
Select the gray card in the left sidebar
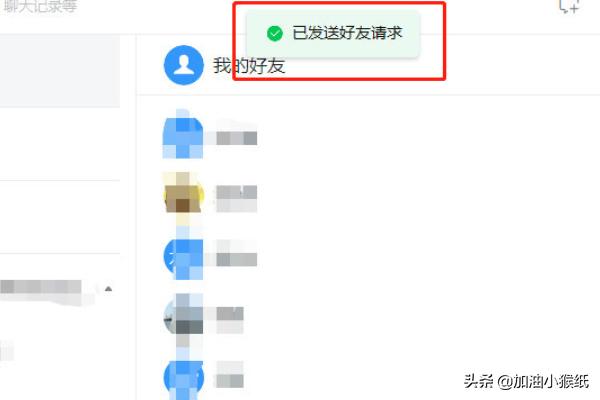point(60,70)
